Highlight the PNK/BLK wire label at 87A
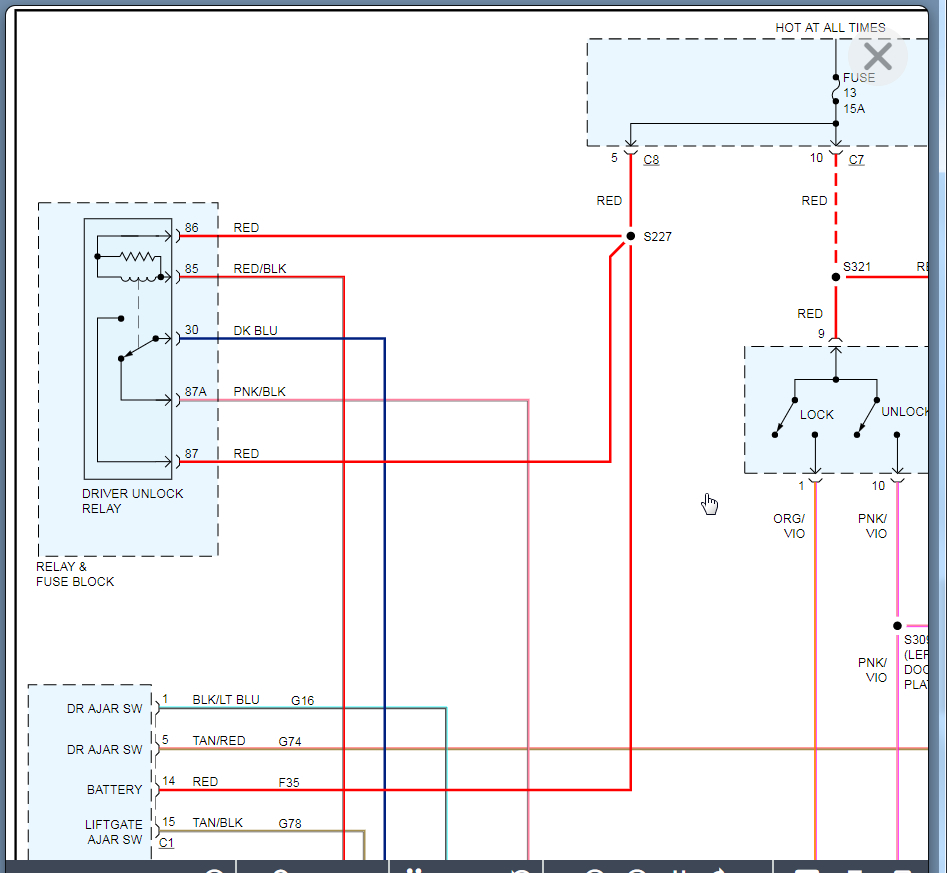 coord(259,392)
